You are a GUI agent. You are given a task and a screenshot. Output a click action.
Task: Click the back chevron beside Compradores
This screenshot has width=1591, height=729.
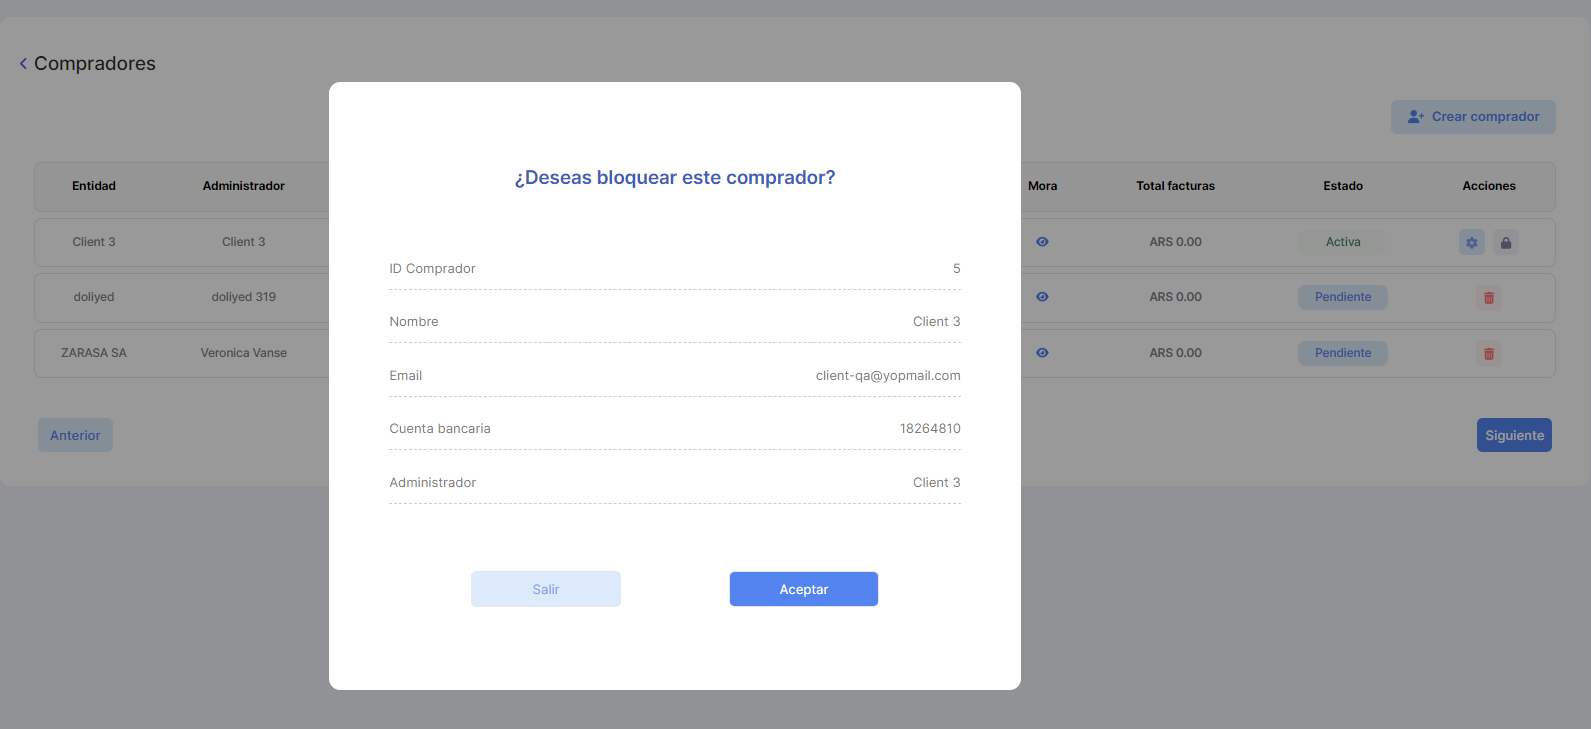point(23,64)
